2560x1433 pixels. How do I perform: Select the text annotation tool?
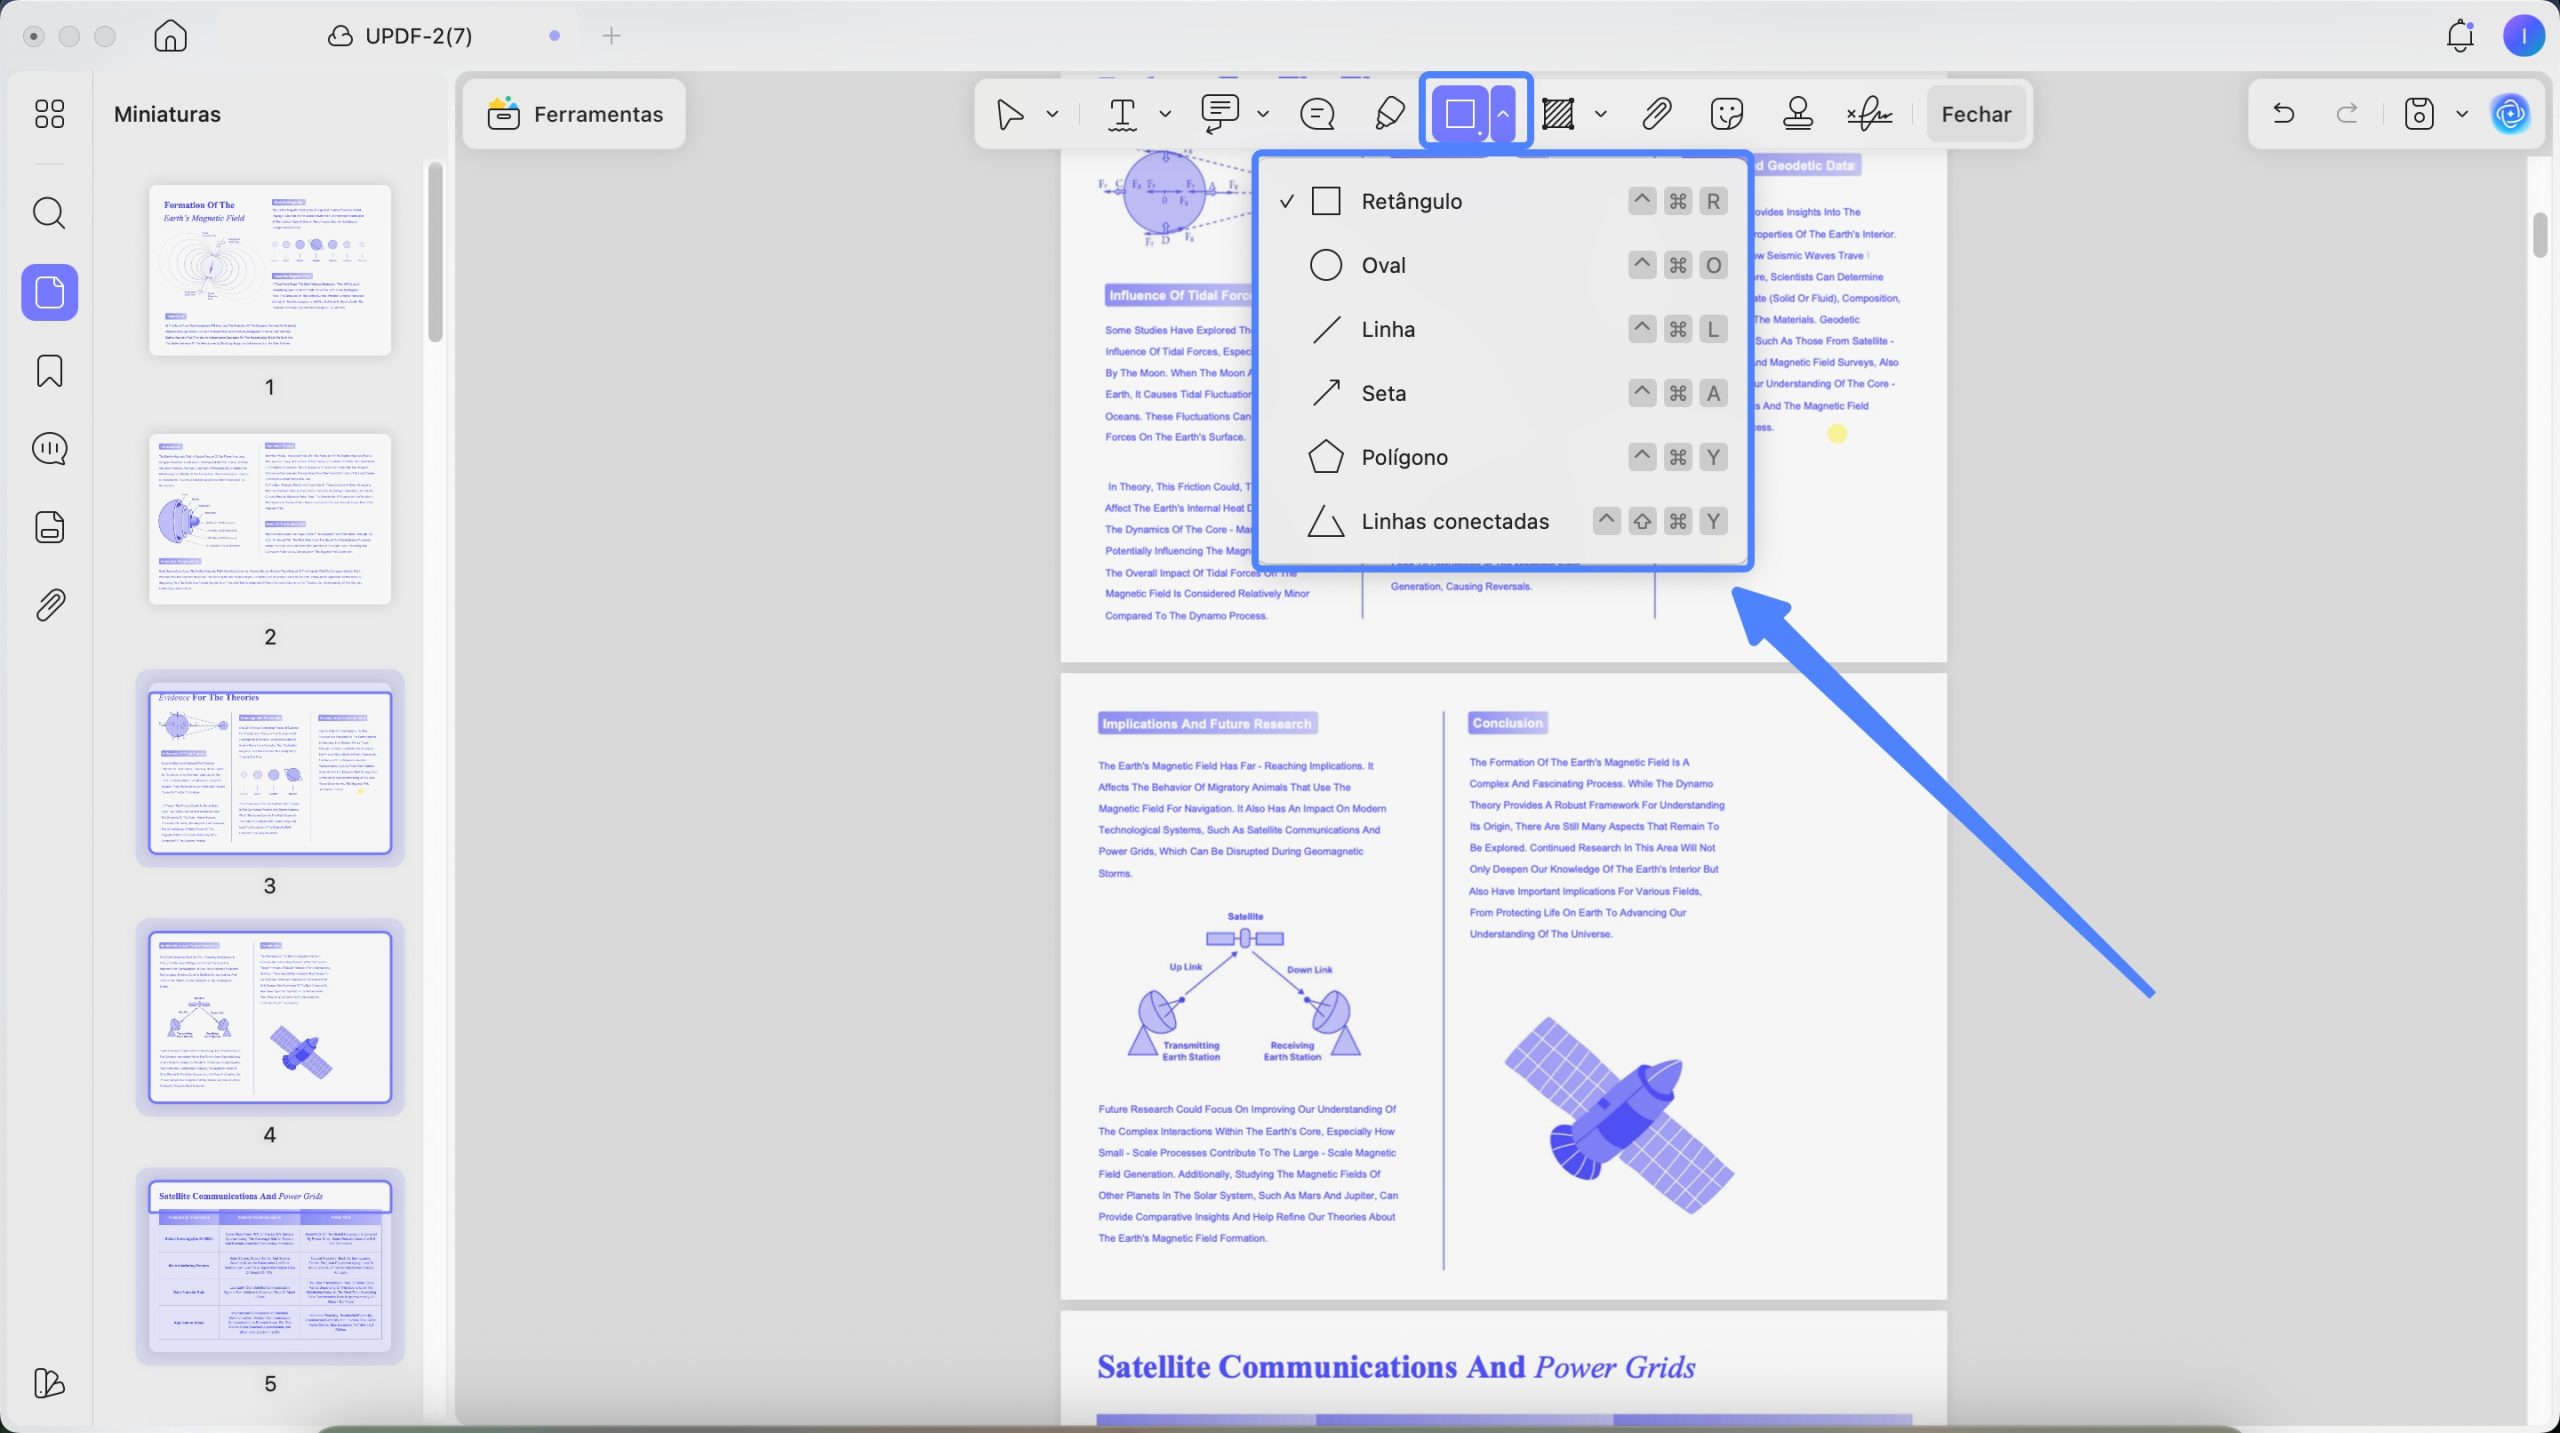tap(1123, 114)
